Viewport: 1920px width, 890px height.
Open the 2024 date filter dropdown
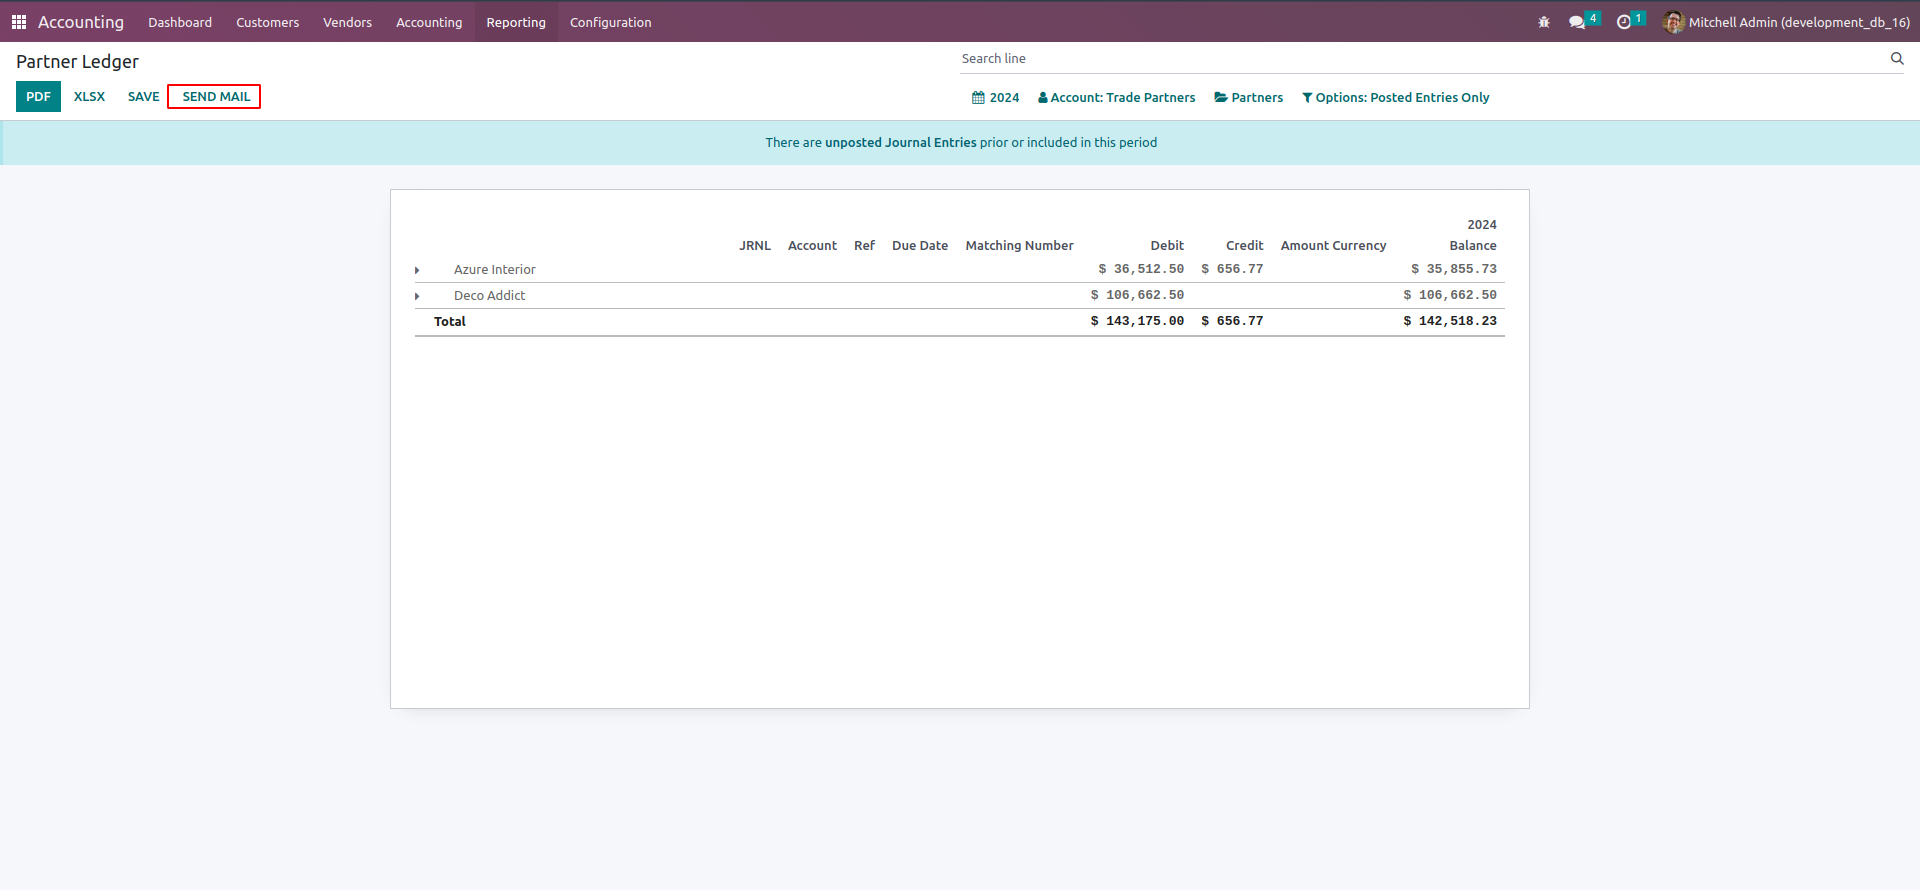coord(995,98)
